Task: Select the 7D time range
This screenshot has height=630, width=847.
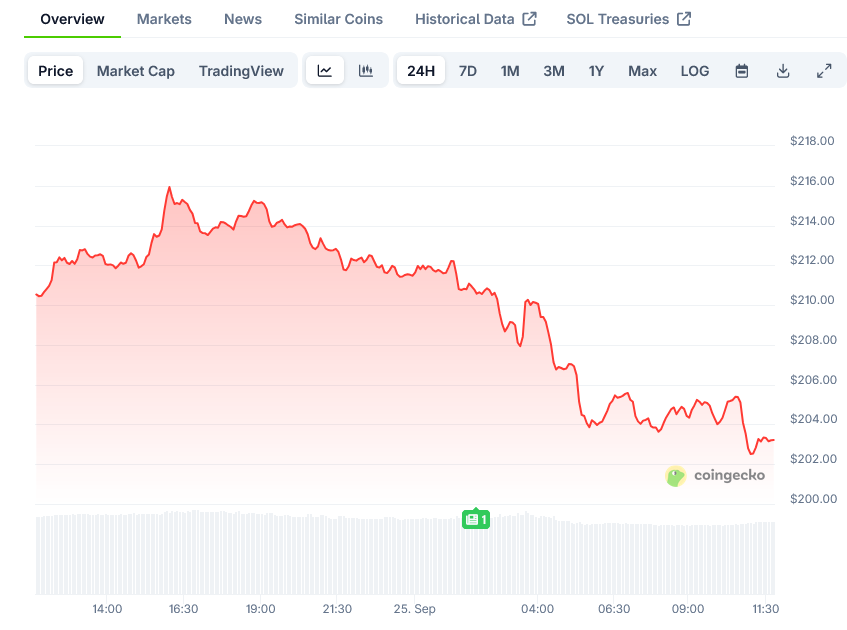Action: (x=468, y=71)
